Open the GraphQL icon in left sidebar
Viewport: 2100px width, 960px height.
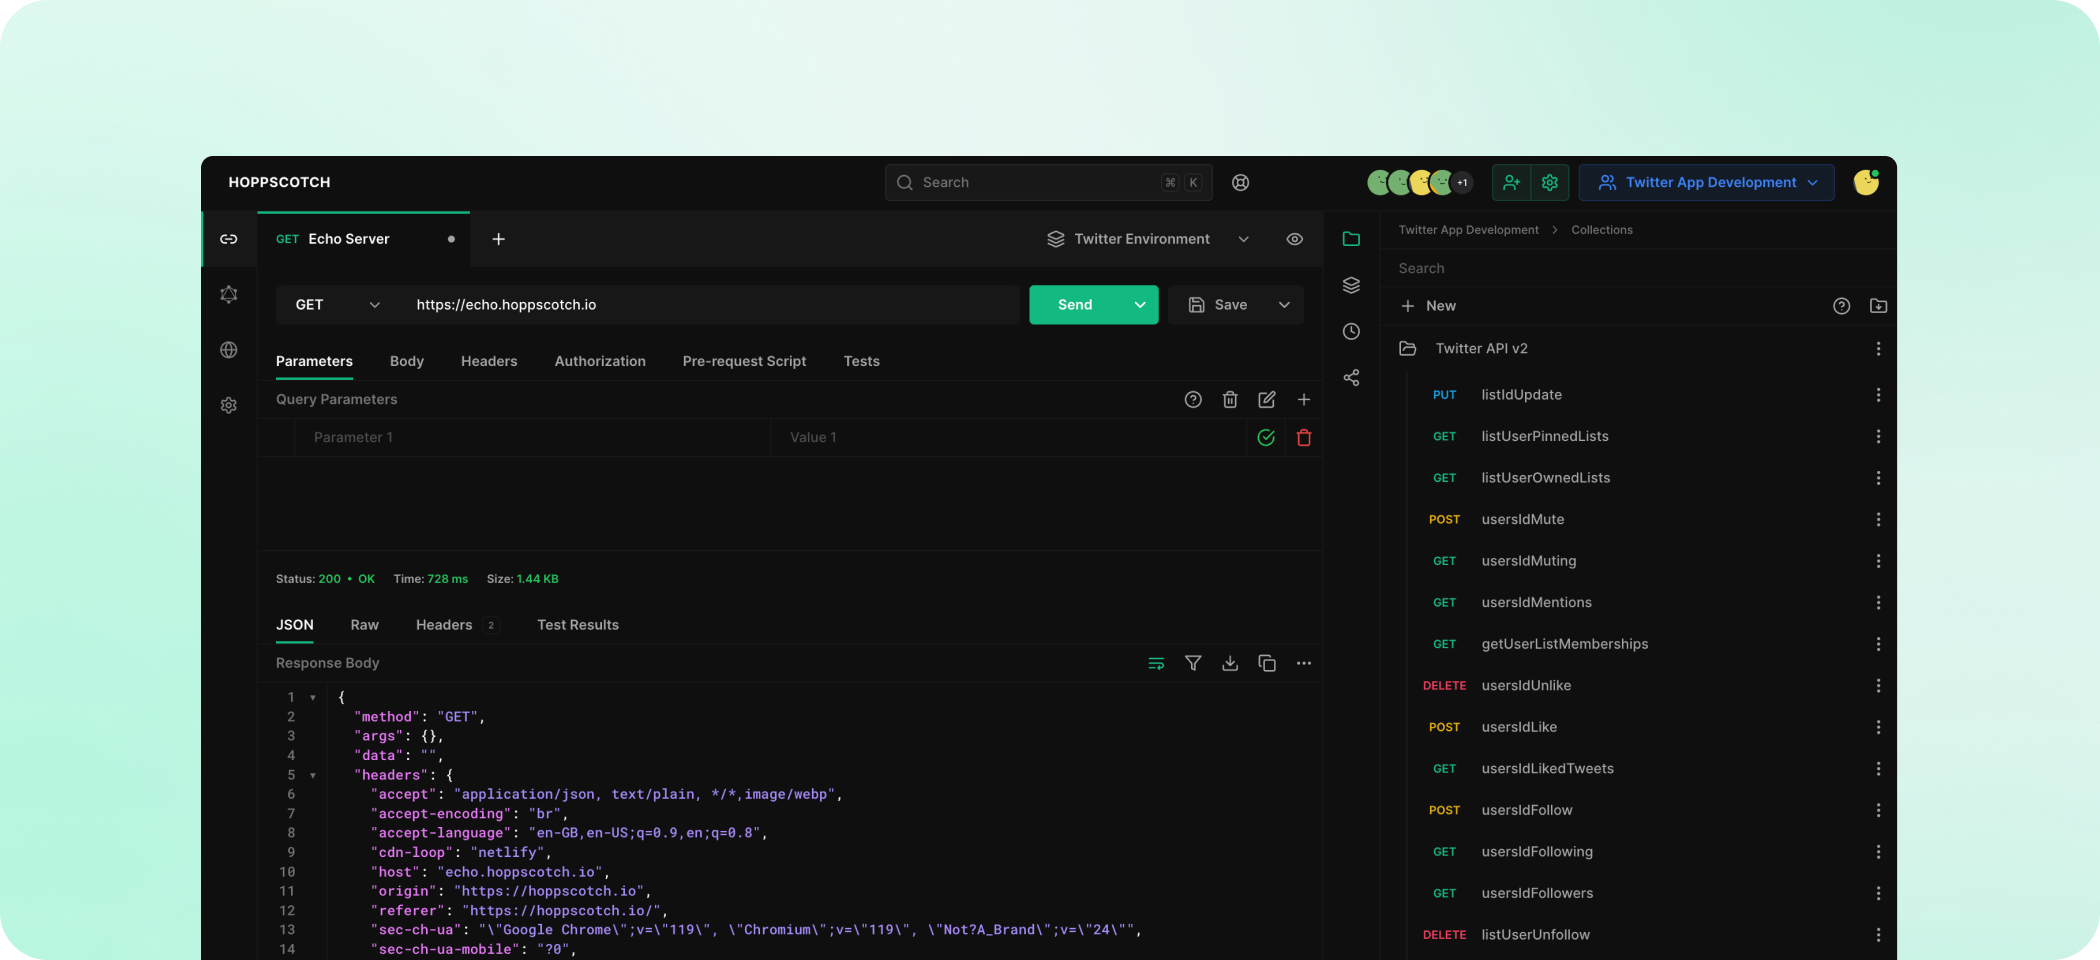229,294
